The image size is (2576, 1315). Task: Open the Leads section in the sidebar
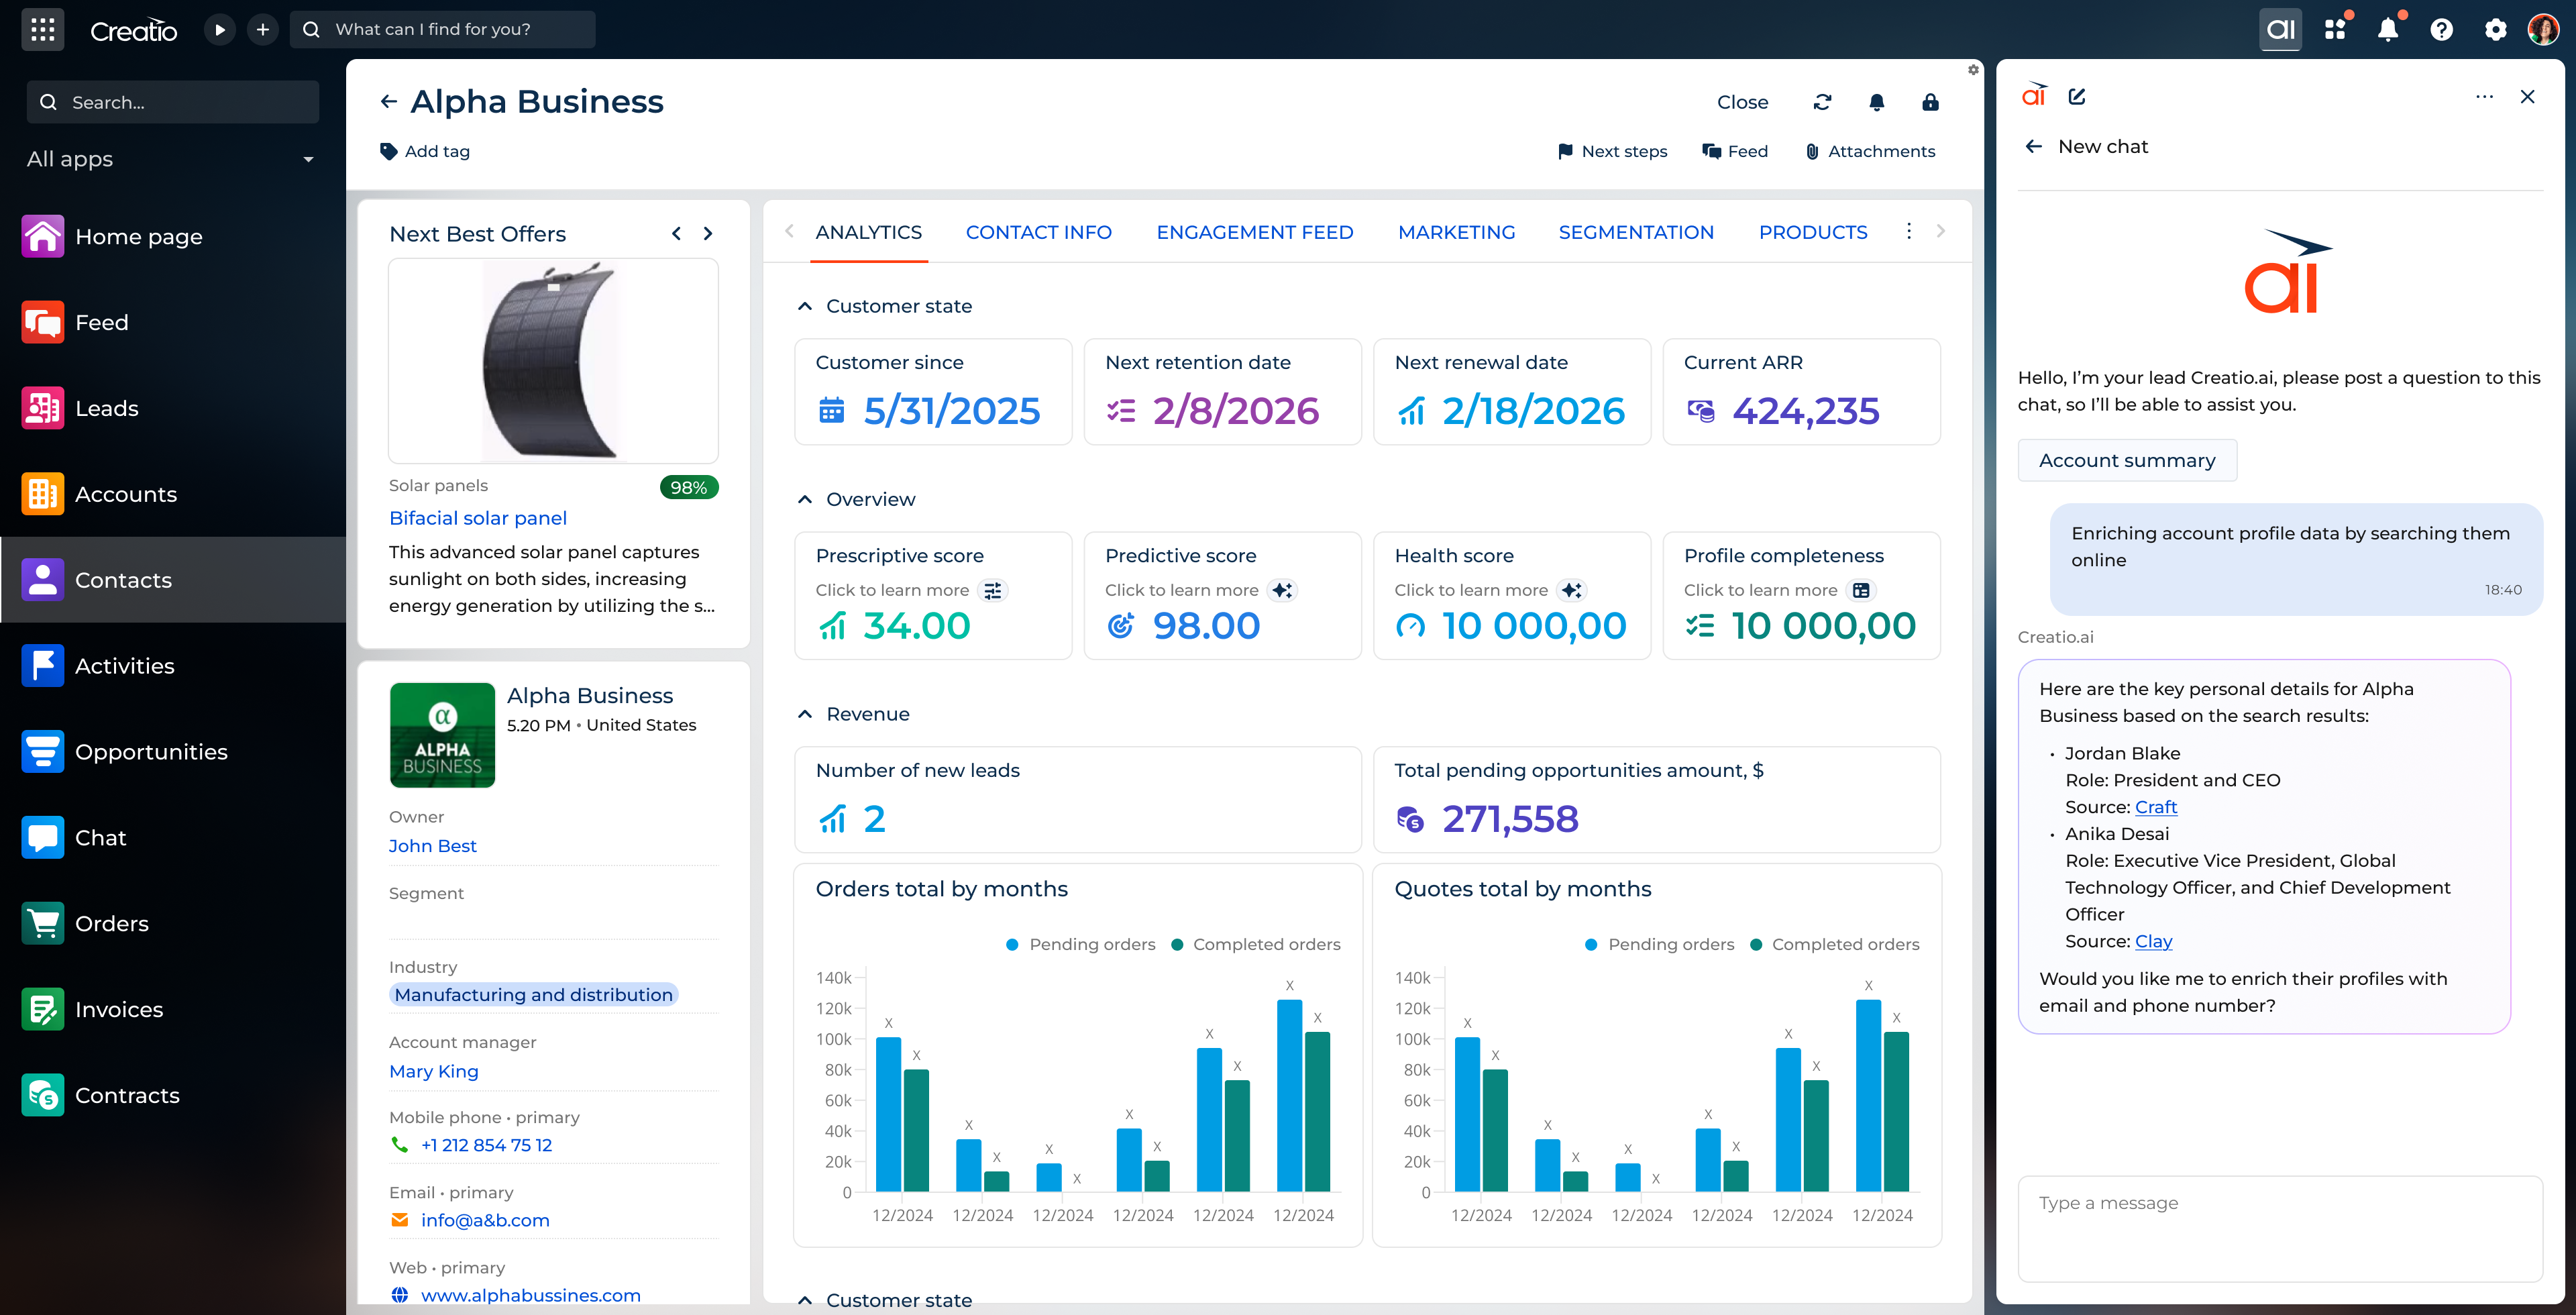[106, 408]
